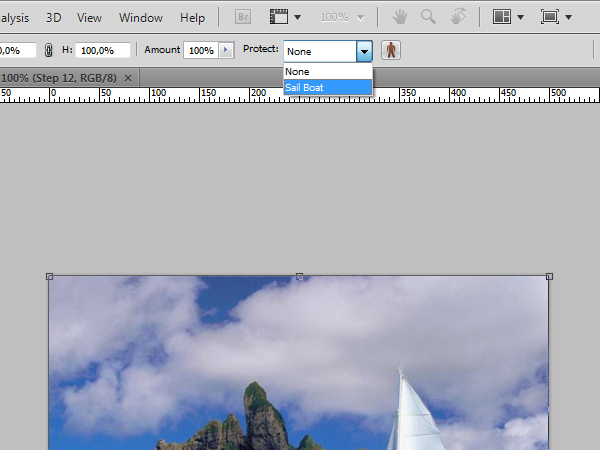This screenshot has height=450, width=600.
Task: Launch Adobe Bridge with the Br icon
Action: click(243, 17)
